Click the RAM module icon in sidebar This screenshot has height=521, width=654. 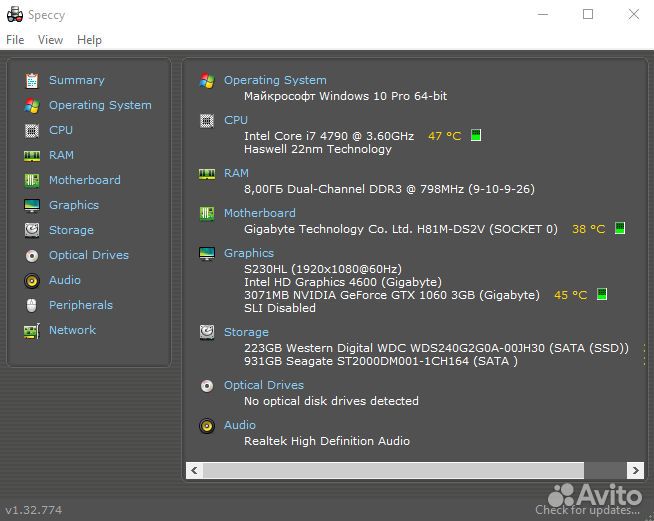32,155
